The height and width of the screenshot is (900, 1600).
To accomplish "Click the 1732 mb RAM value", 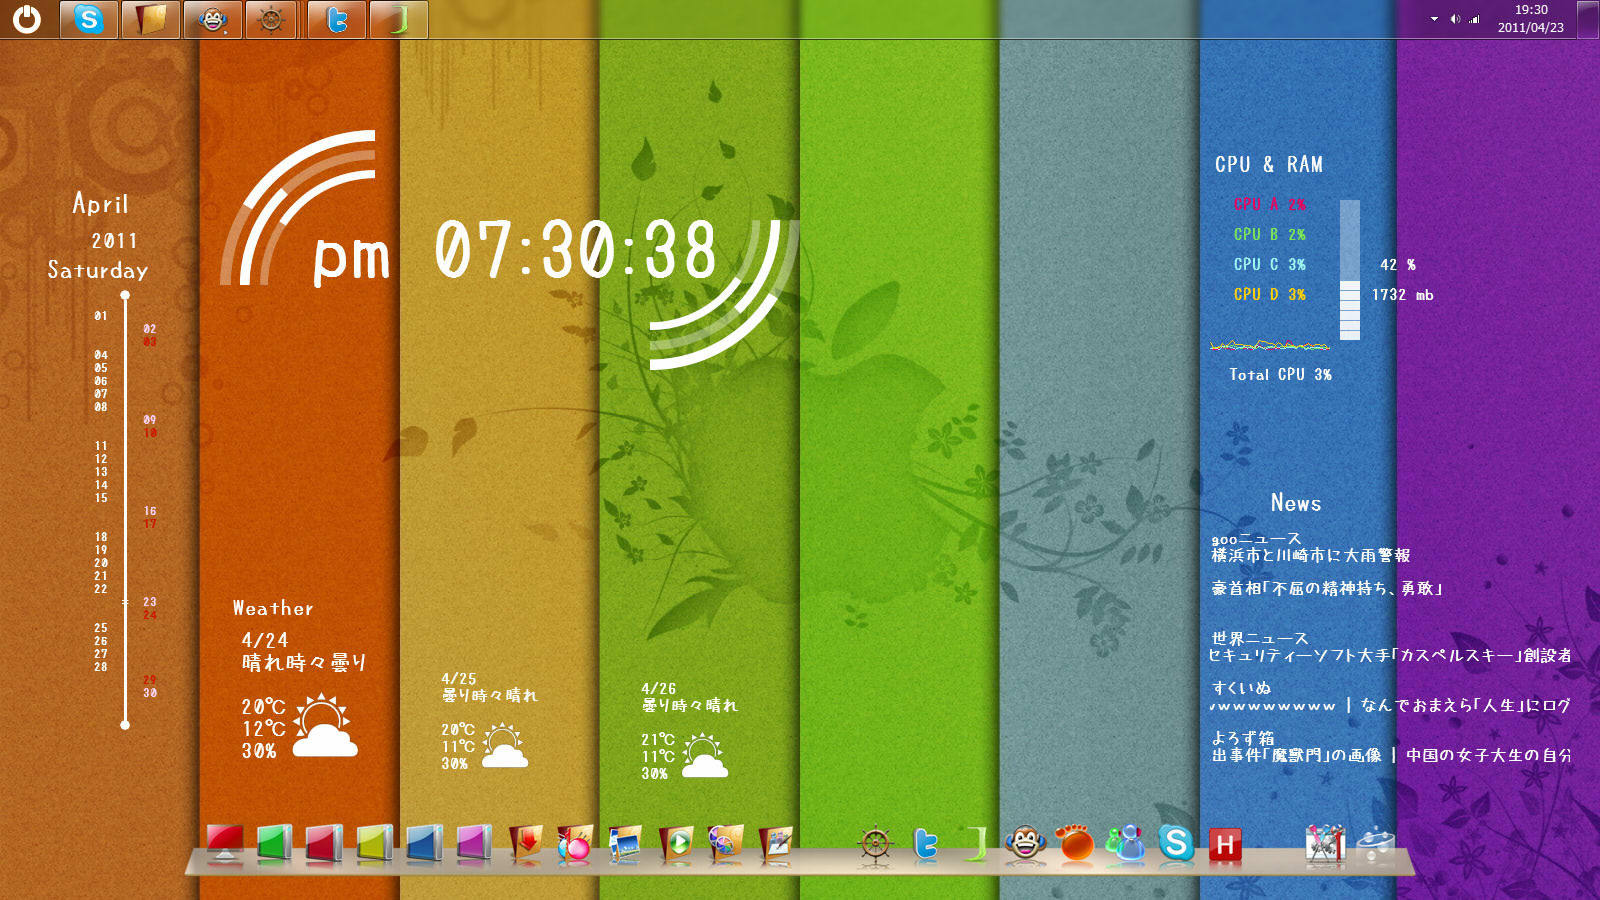I will pyautogui.click(x=1403, y=295).
